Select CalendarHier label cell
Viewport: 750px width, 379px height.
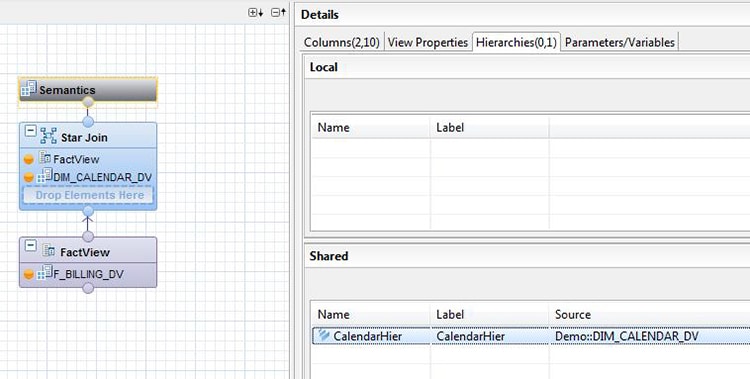[471, 336]
